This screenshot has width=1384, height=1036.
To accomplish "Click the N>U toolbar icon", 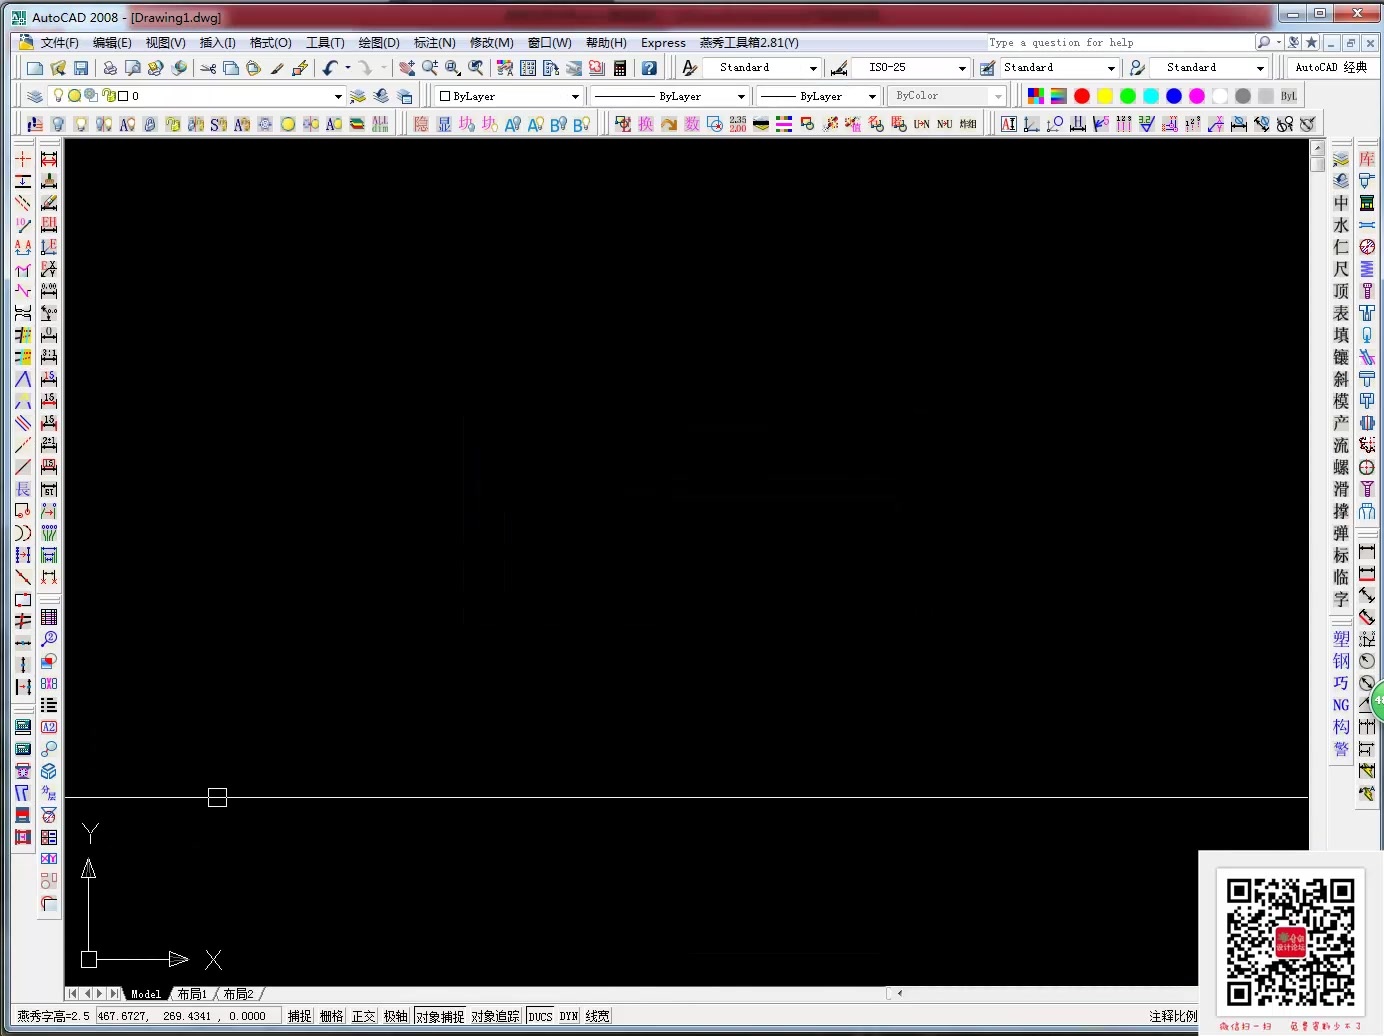I will point(944,124).
